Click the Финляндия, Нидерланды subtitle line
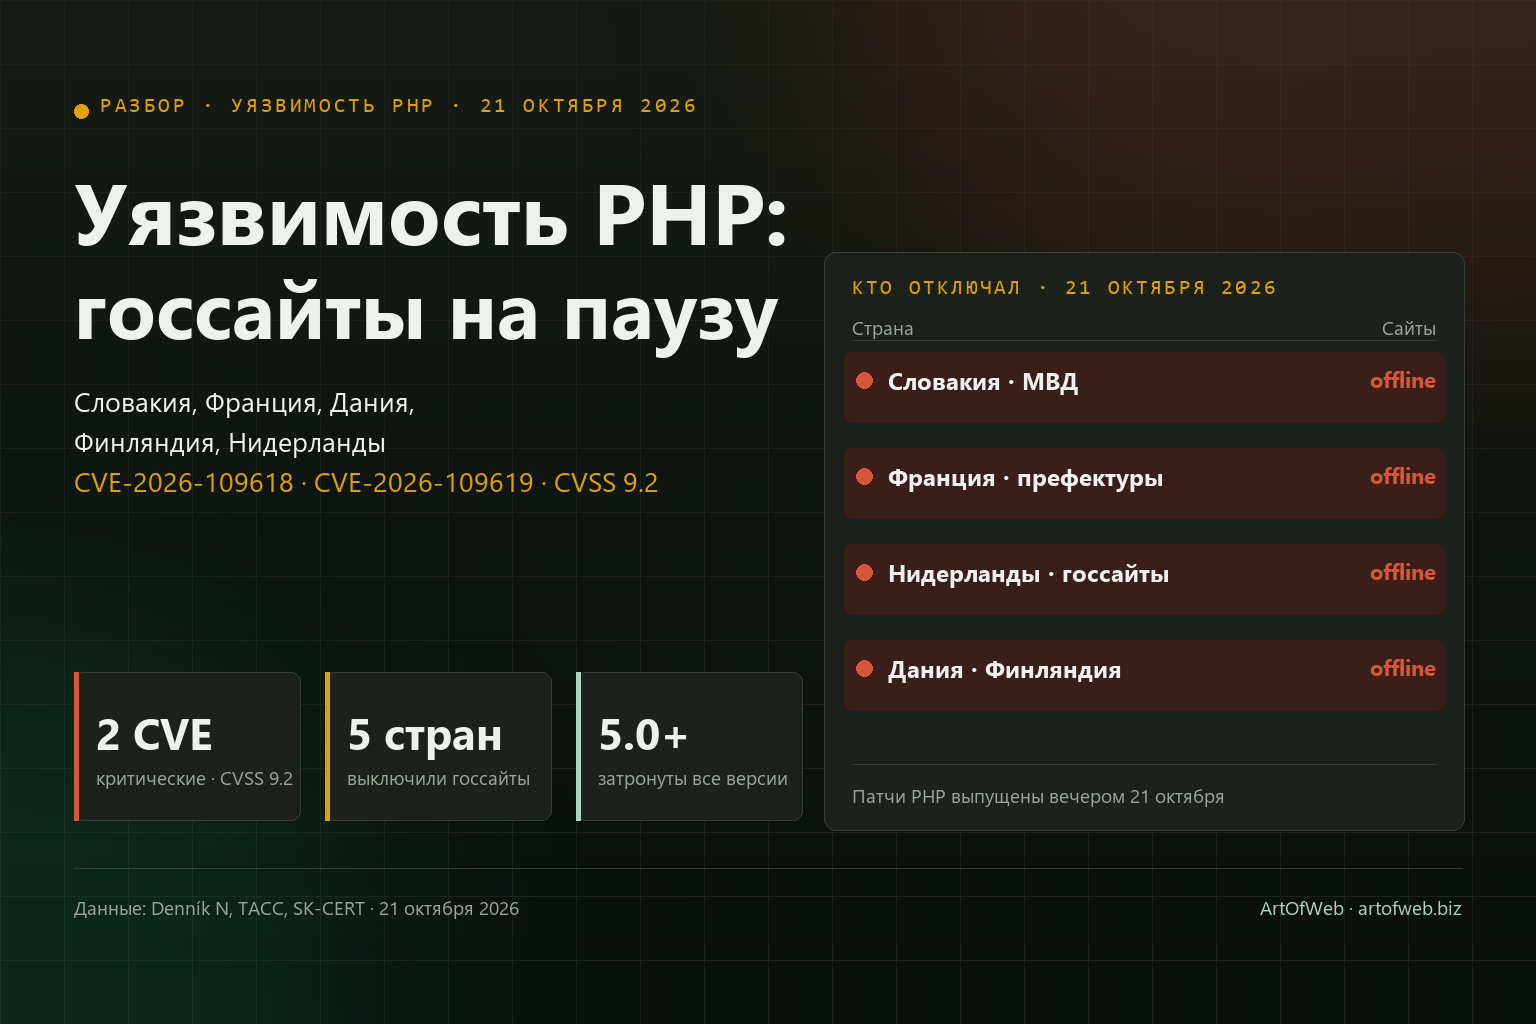Image resolution: width=1536 pixels, height=1024 pixels. click(x=230, y=443)
